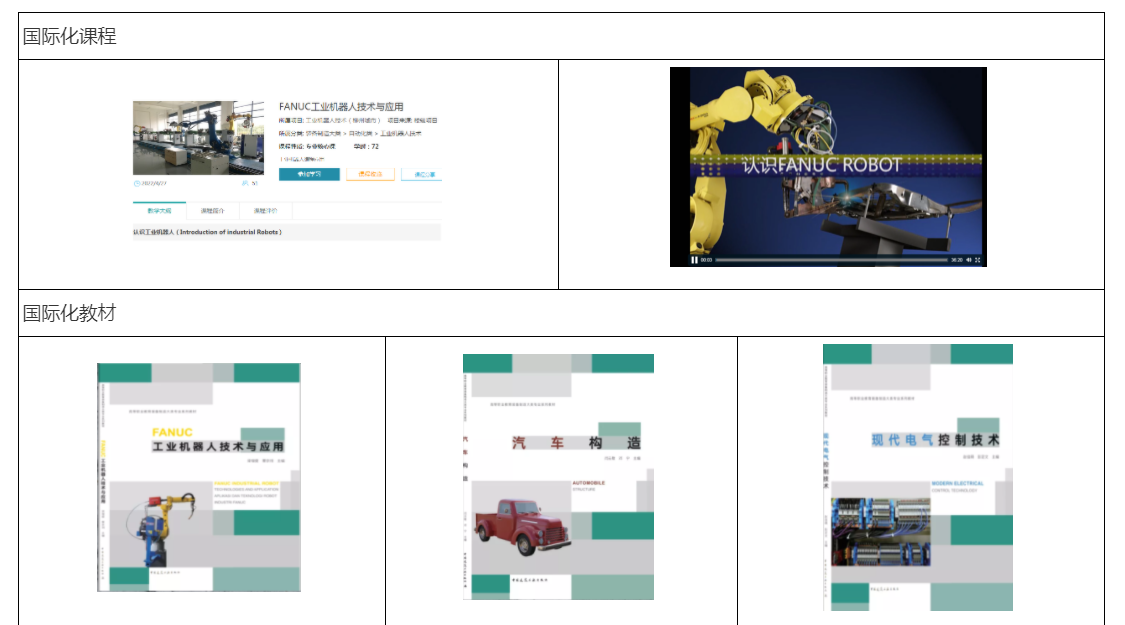Click the blue-outlined course button
The image size is (1125, 625).
click(423, 174)
